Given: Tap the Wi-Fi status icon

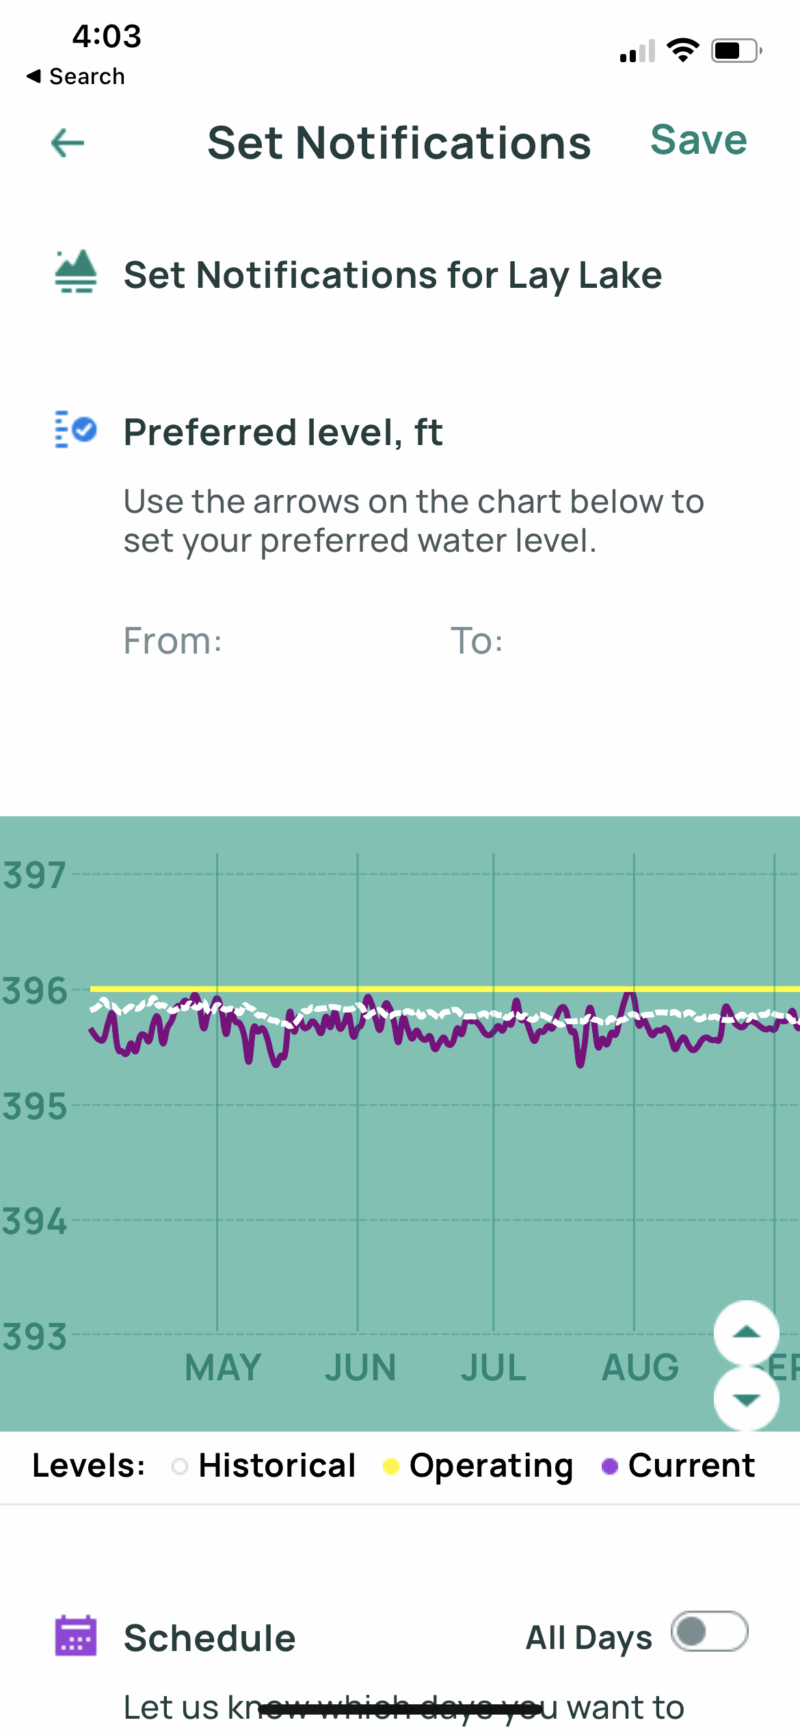Looking at the screenshot, I should pyautogui.click(x=683, y=50).
